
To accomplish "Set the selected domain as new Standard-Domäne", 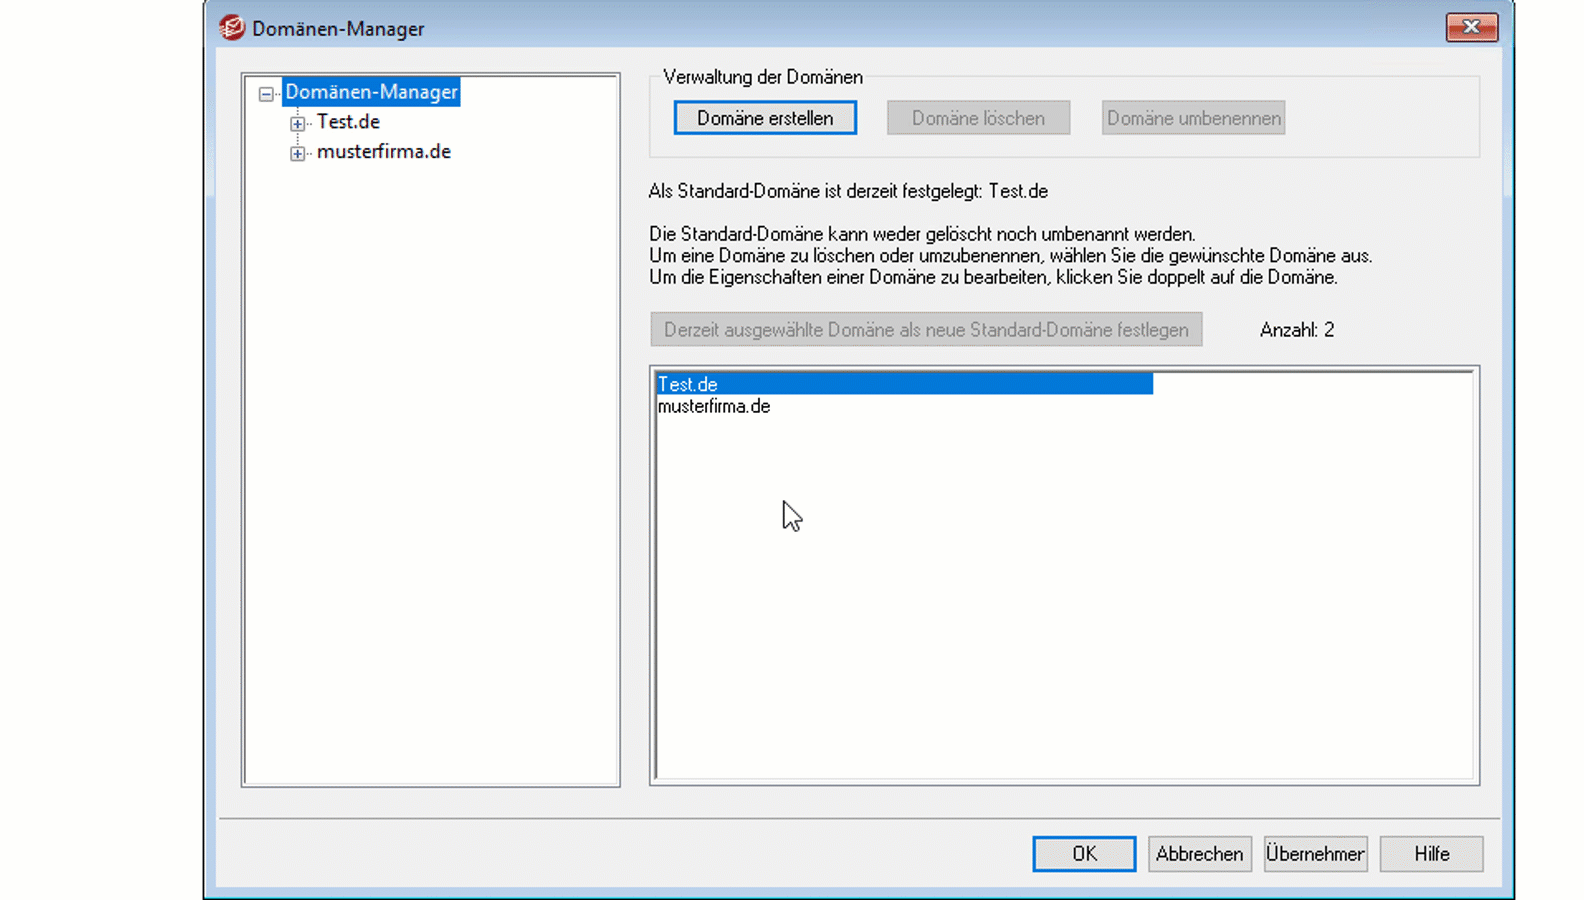I will [x=926, y=330].
